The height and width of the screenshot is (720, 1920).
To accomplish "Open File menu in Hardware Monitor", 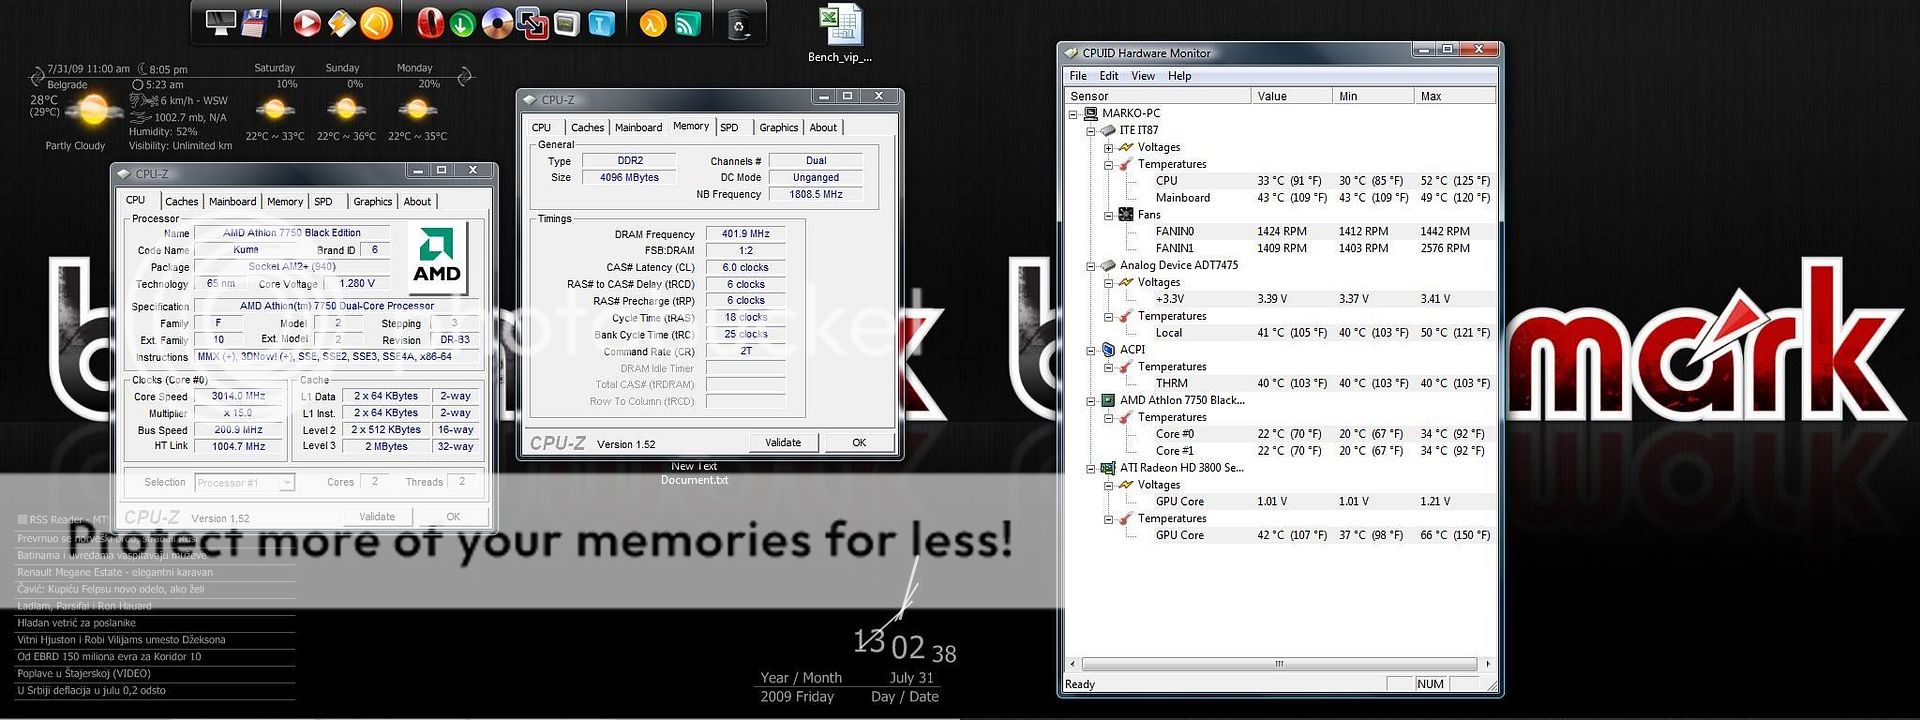I will [x=1078, y=76].
